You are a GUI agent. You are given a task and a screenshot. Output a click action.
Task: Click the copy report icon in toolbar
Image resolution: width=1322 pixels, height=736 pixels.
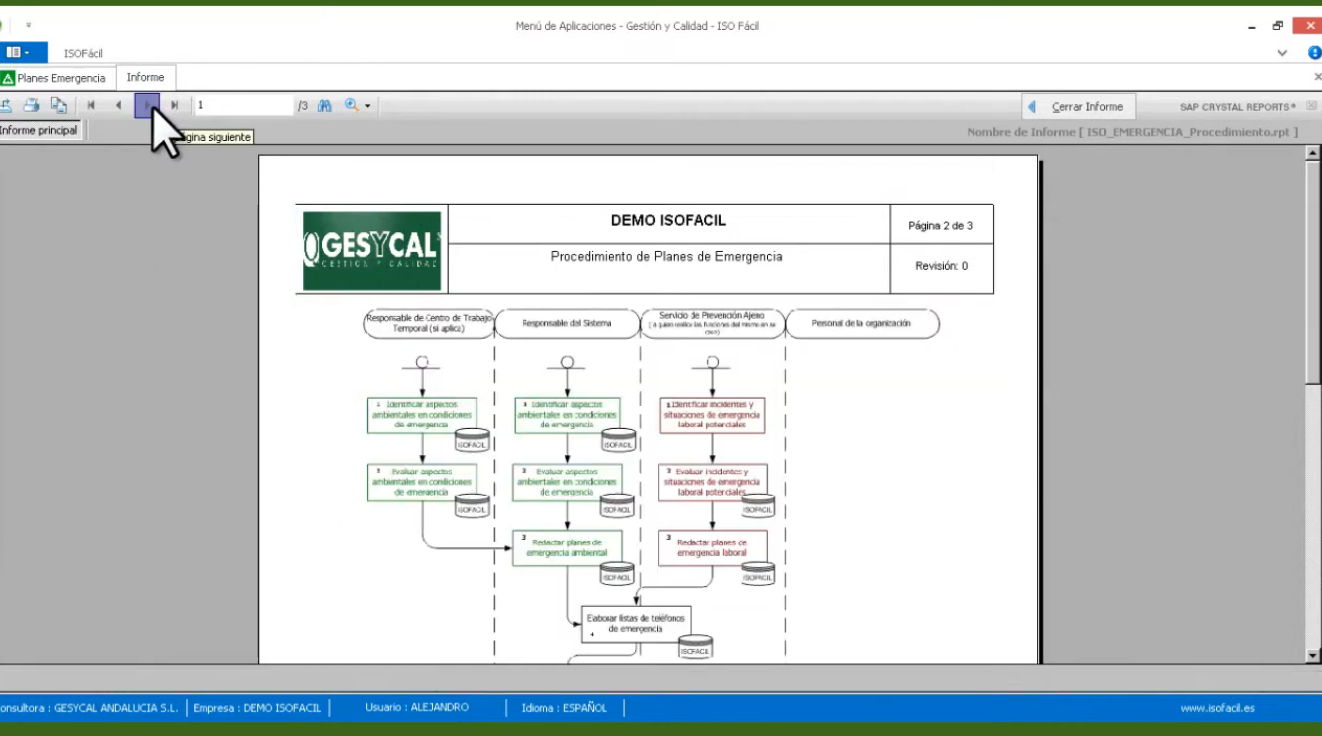click(x=59, y=105)
